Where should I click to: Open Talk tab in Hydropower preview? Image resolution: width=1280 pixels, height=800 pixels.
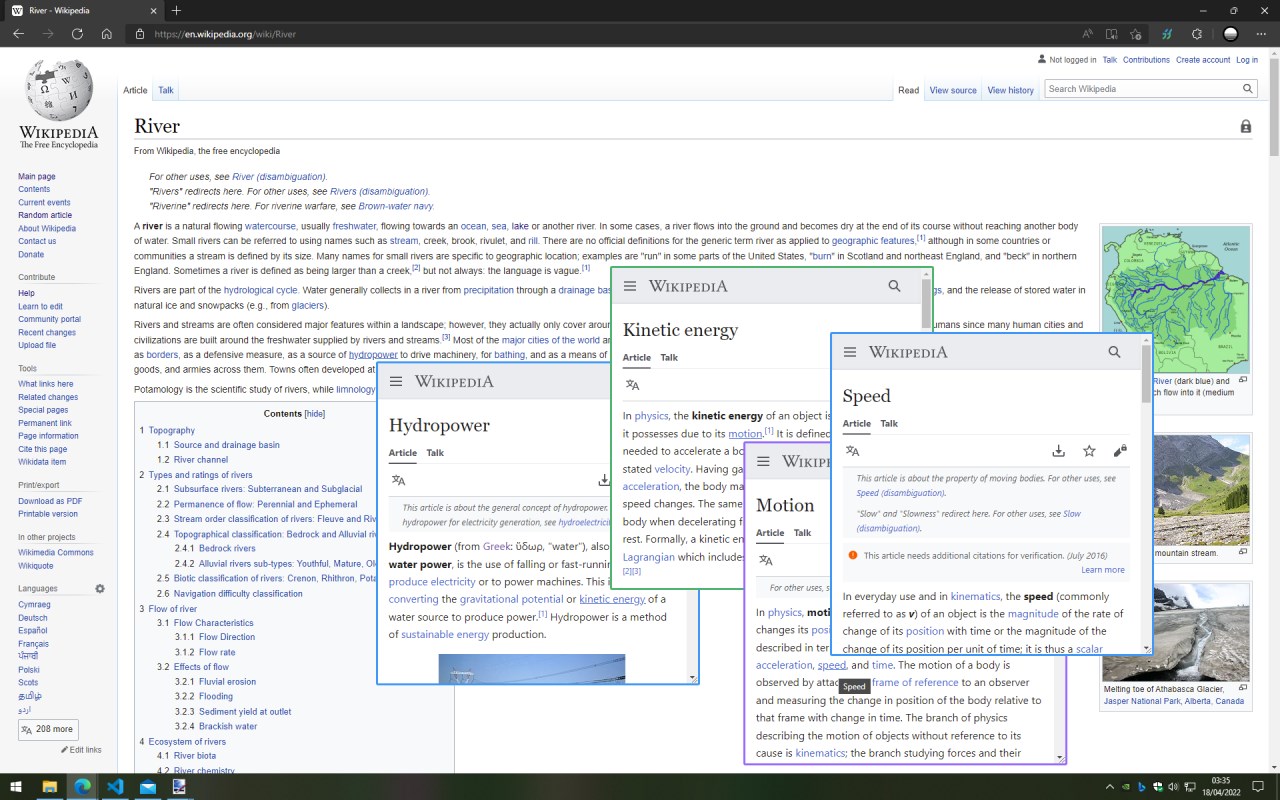(435, 452)
